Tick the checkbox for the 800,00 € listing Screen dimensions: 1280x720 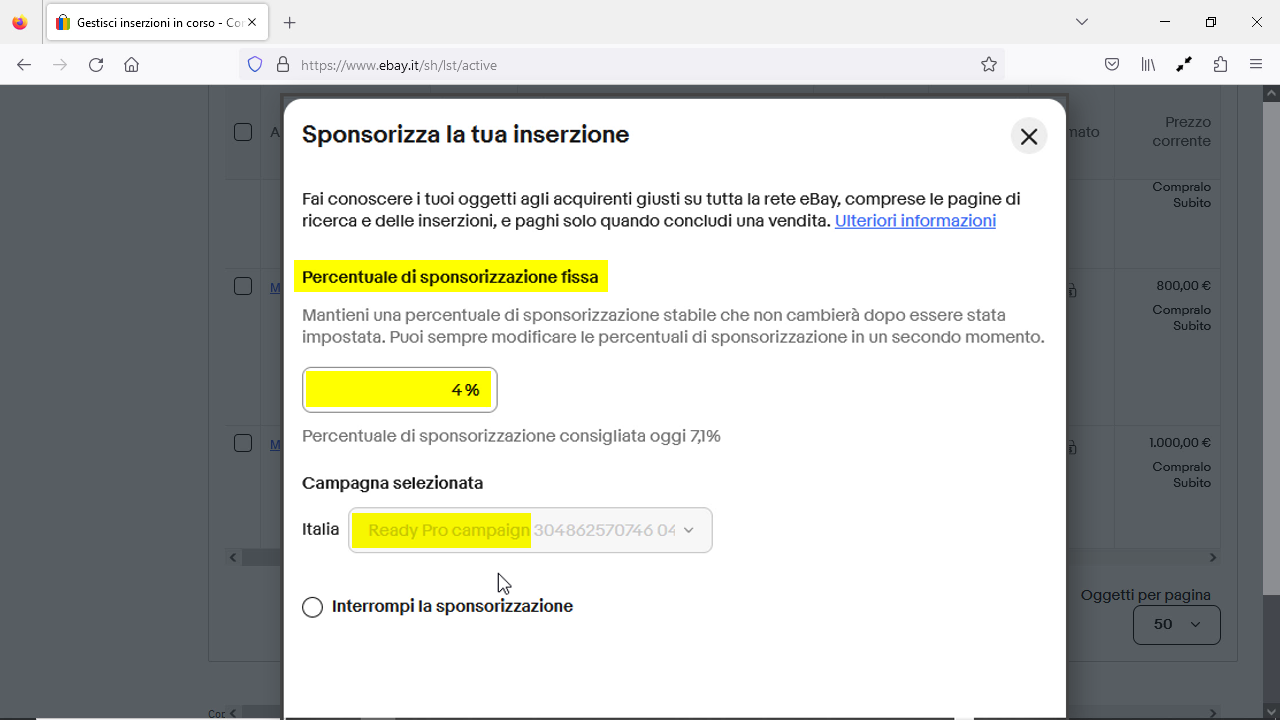(243, 286)
